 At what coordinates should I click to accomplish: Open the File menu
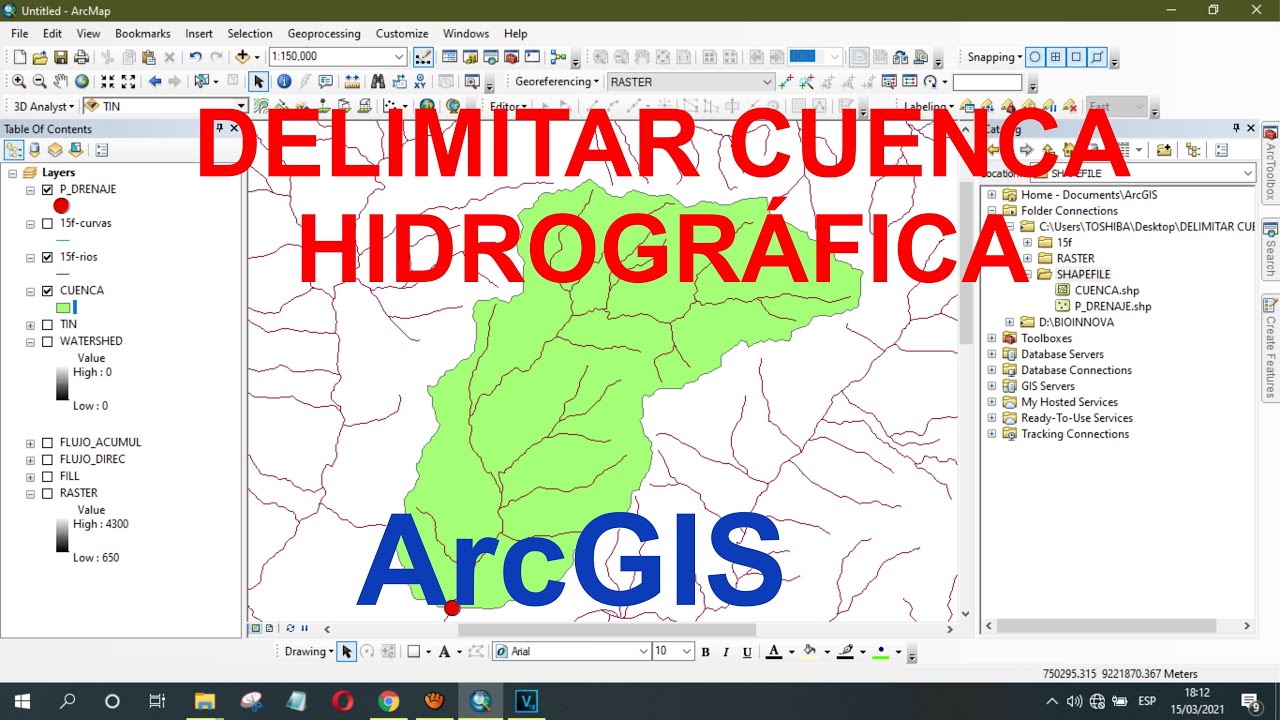(x=20, y=34)
